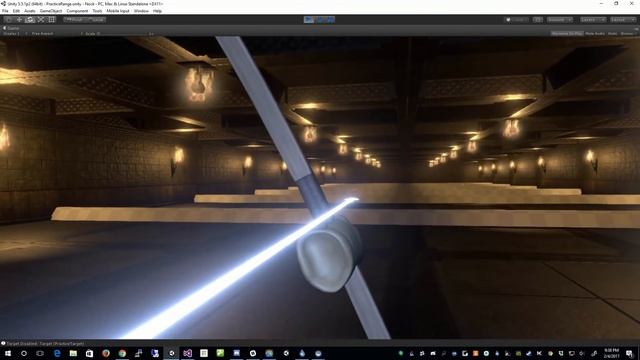This screenshot has width=640, height=360.
Task: Open File Explorer from taskbar
Action: (x=73, y=353)
